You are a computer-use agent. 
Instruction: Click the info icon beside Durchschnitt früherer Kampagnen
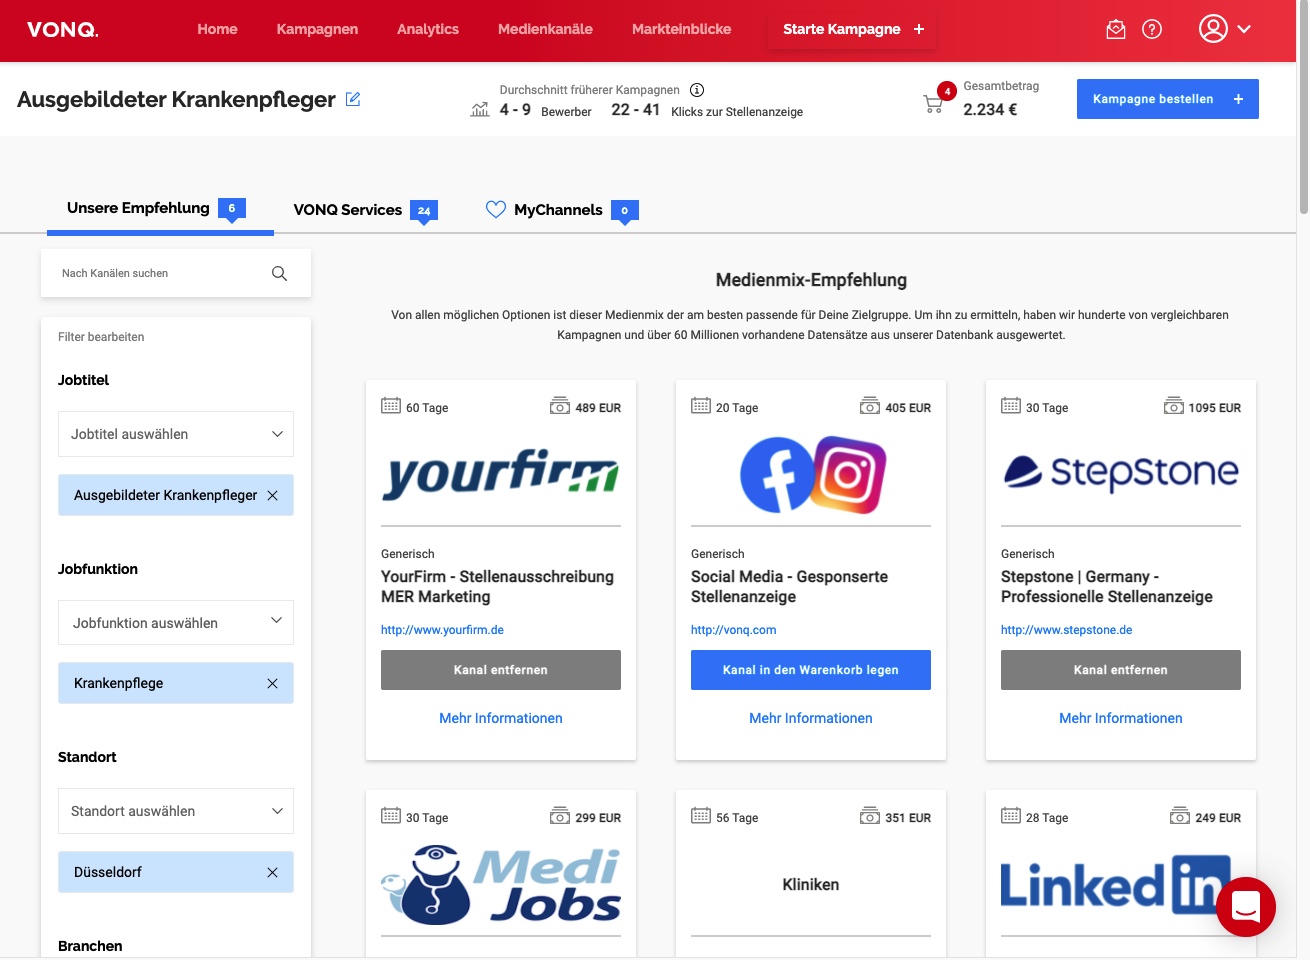tap(697, 89)
